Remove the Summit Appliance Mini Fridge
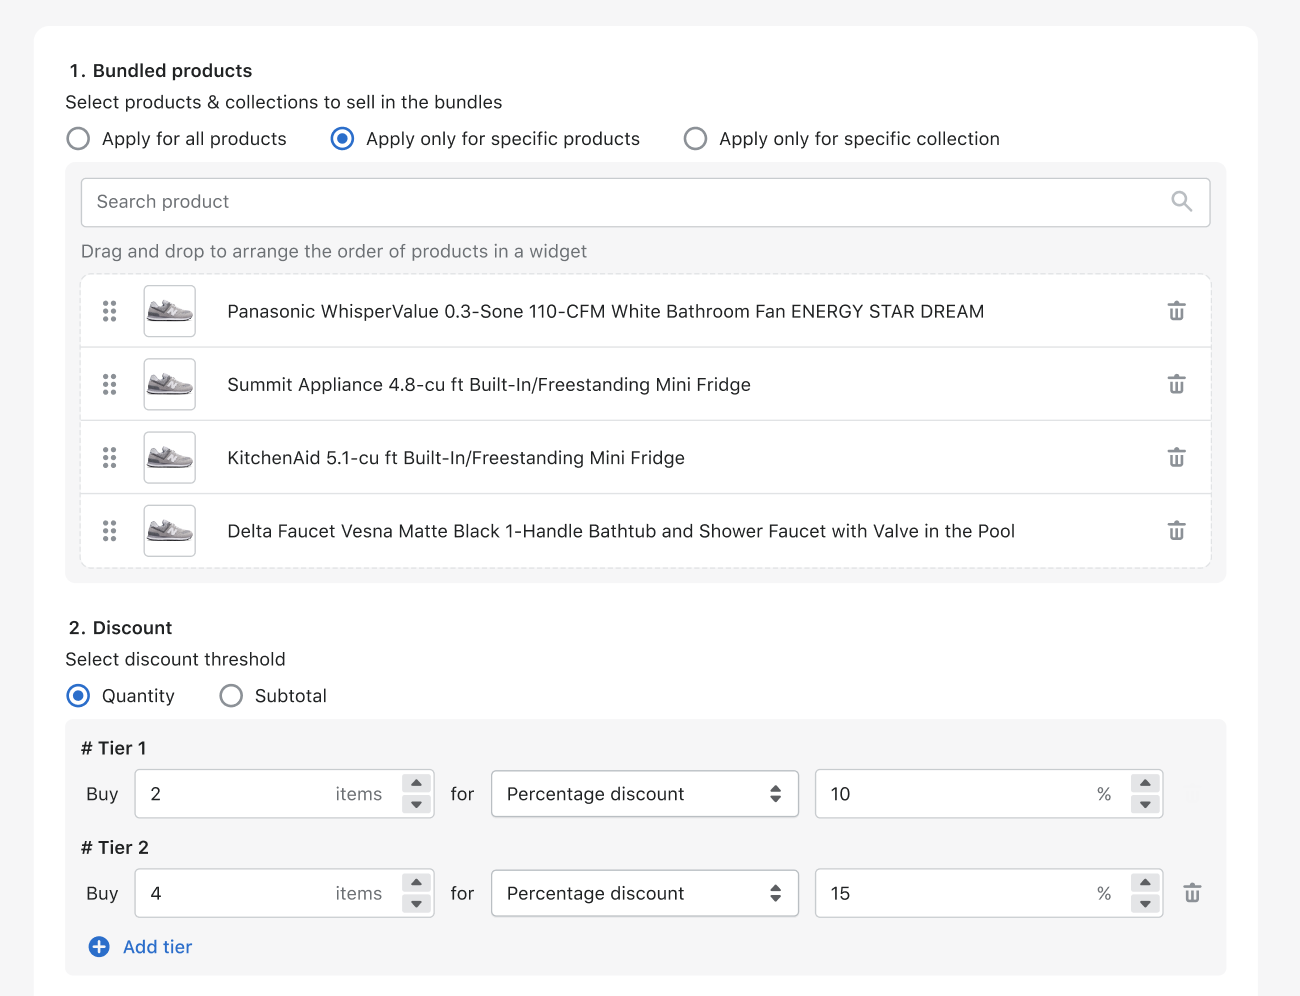The image size is (1300, 996). tap(1176, 384)
